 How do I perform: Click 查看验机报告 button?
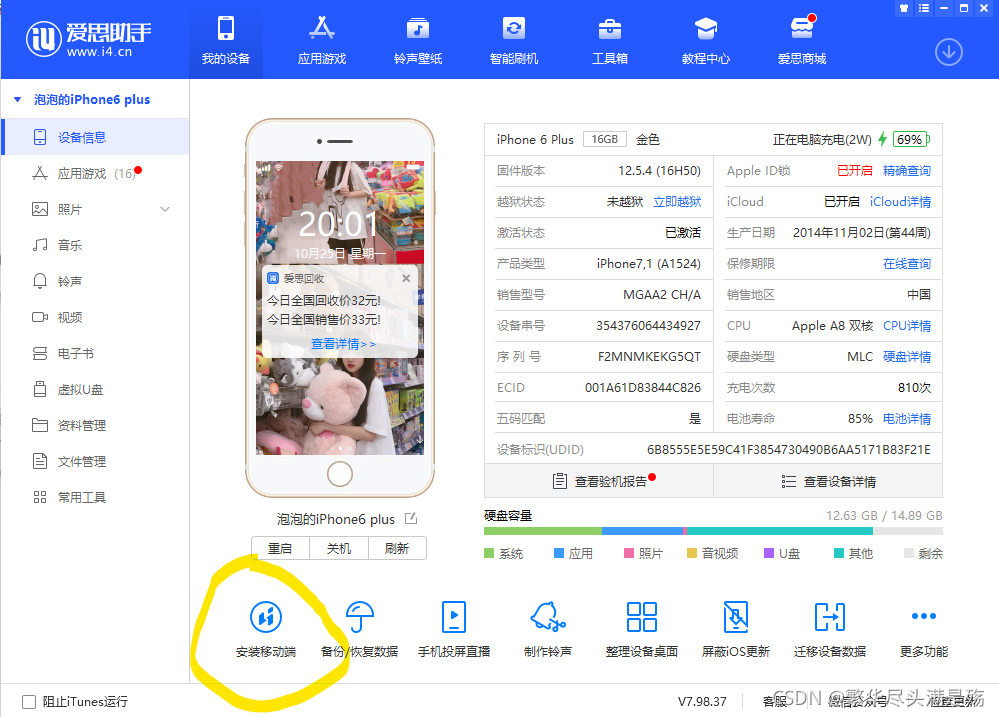599,481
